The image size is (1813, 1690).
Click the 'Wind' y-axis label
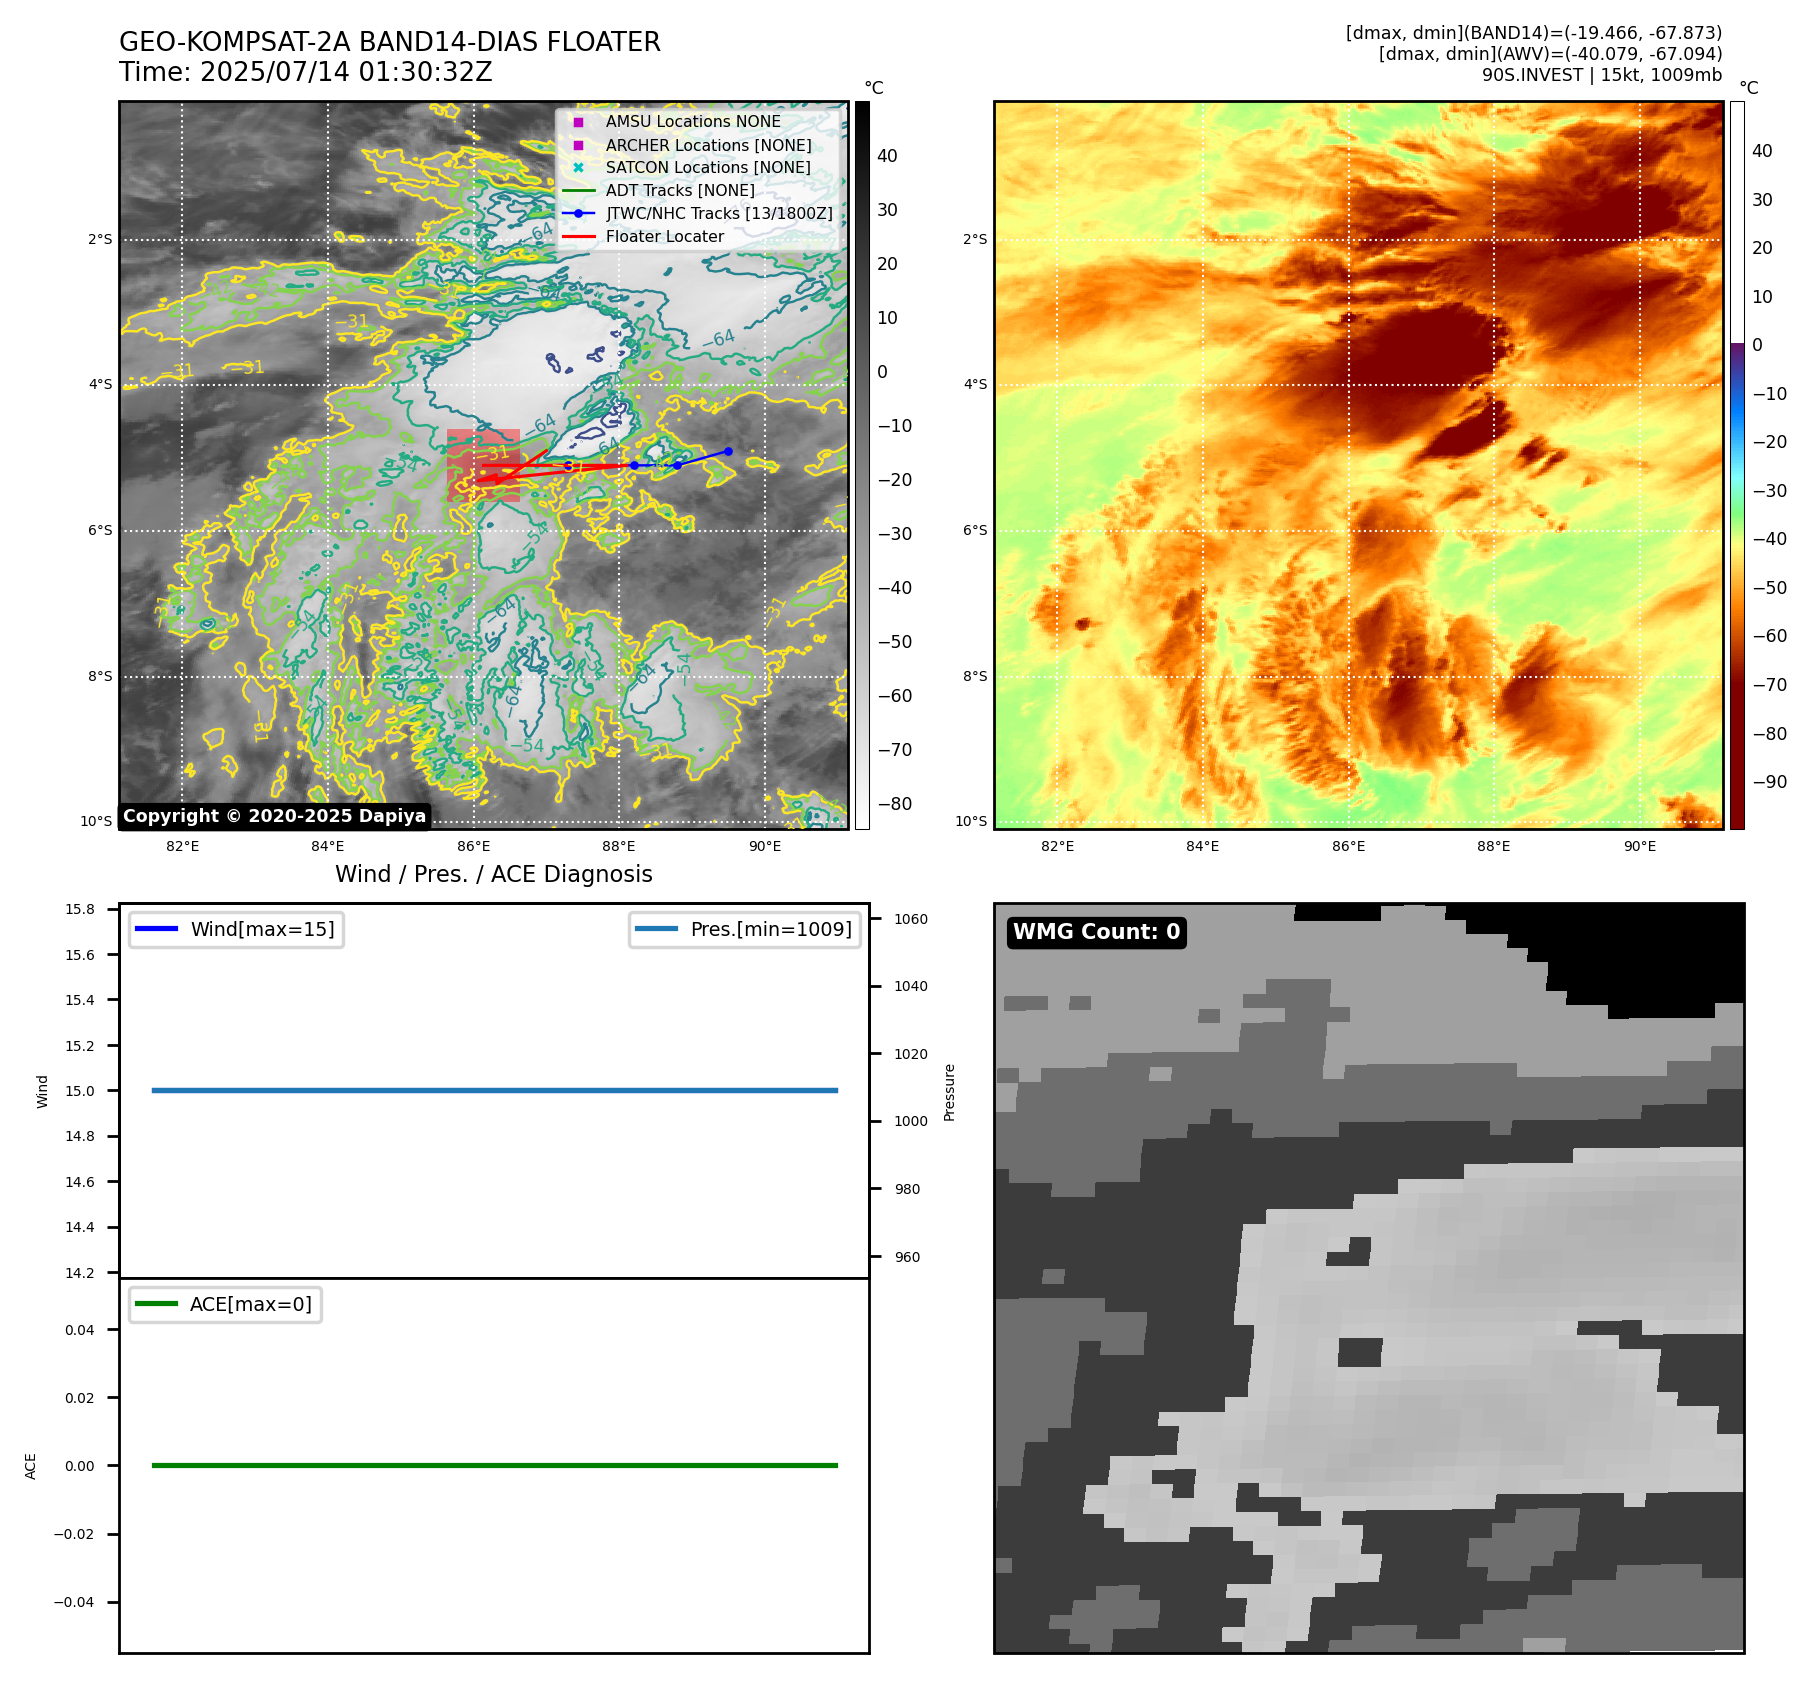[42, 1091]
